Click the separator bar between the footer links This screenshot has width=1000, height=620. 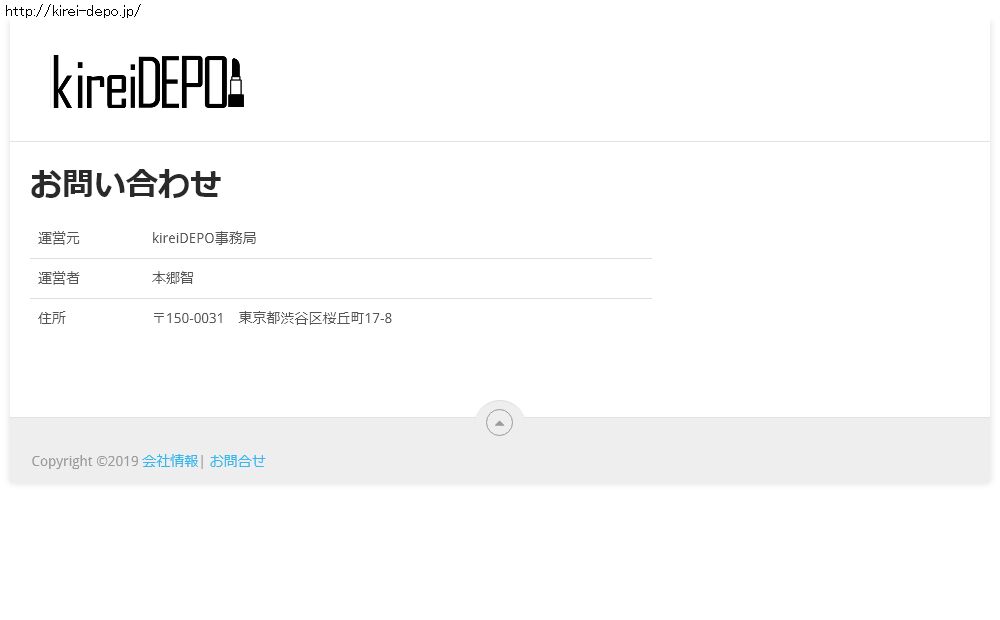point(202,461)
